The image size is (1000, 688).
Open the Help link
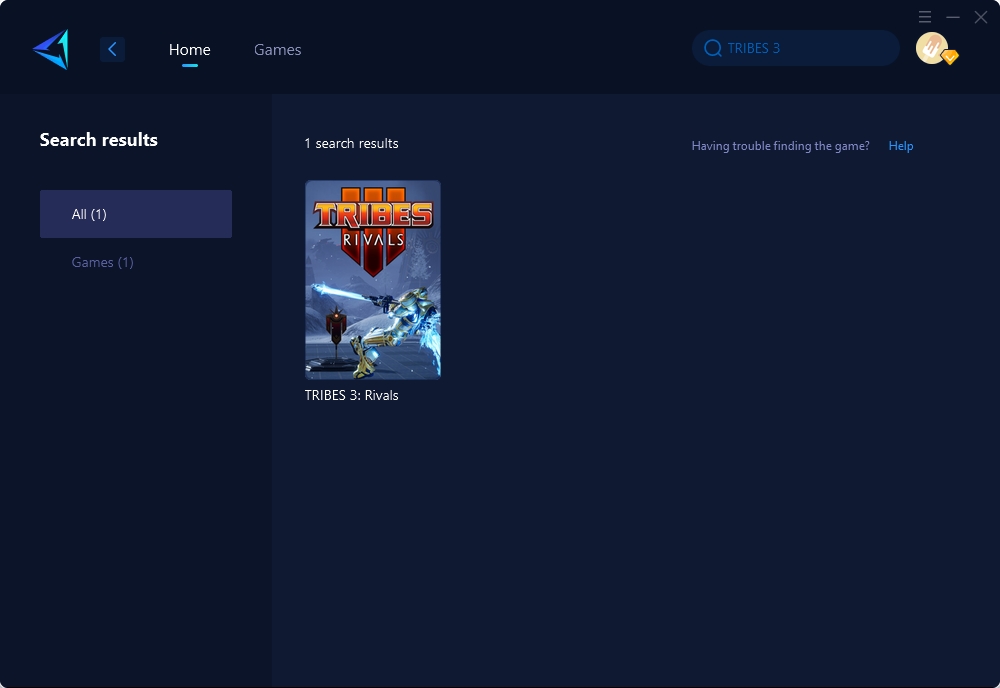point(901,146)
